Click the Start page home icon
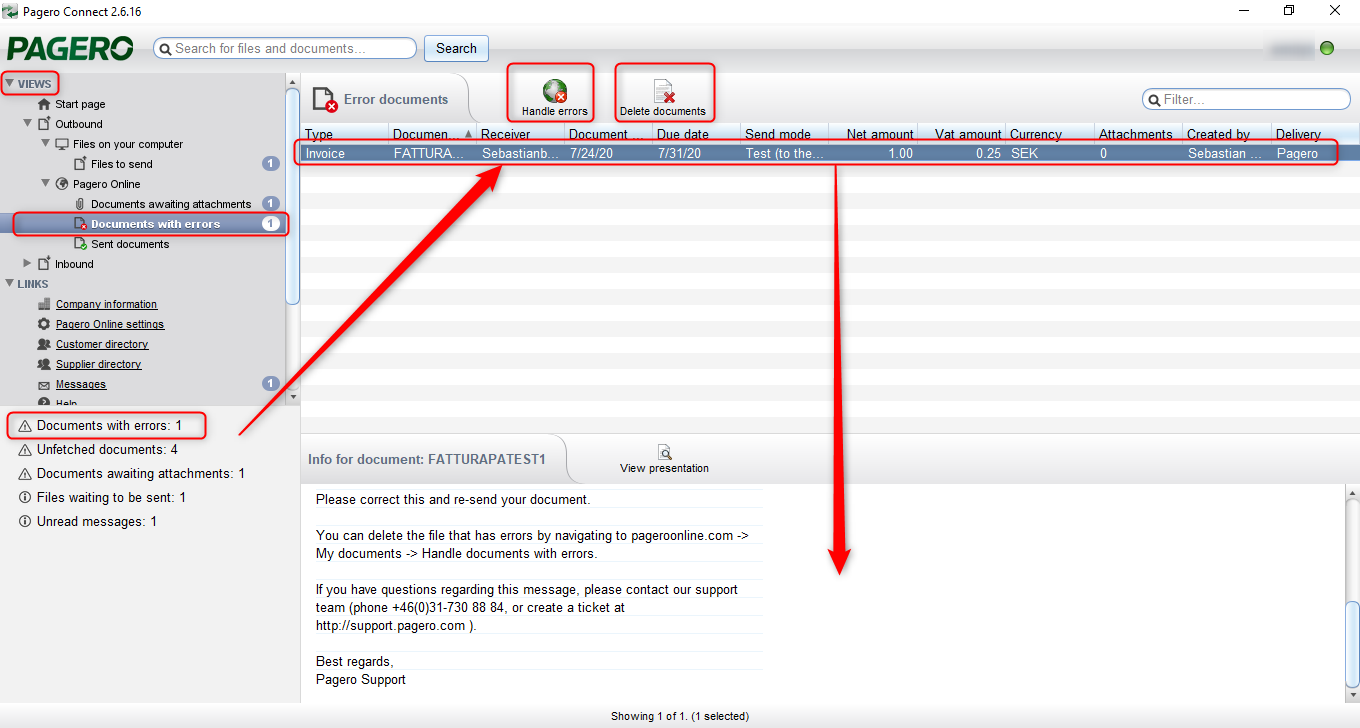Viewport: 1360px width, 728px height. coord(44,104)
